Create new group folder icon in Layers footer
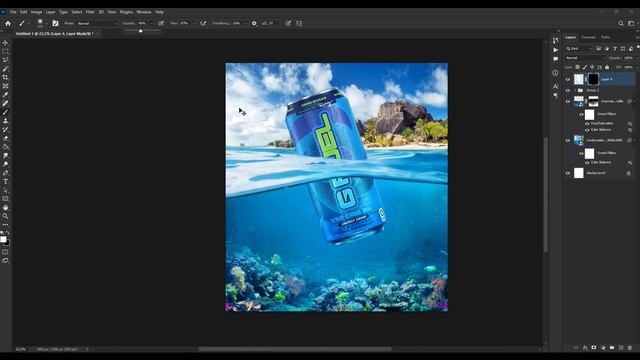This screenshot has height=360, width=640. coord(612,347)
